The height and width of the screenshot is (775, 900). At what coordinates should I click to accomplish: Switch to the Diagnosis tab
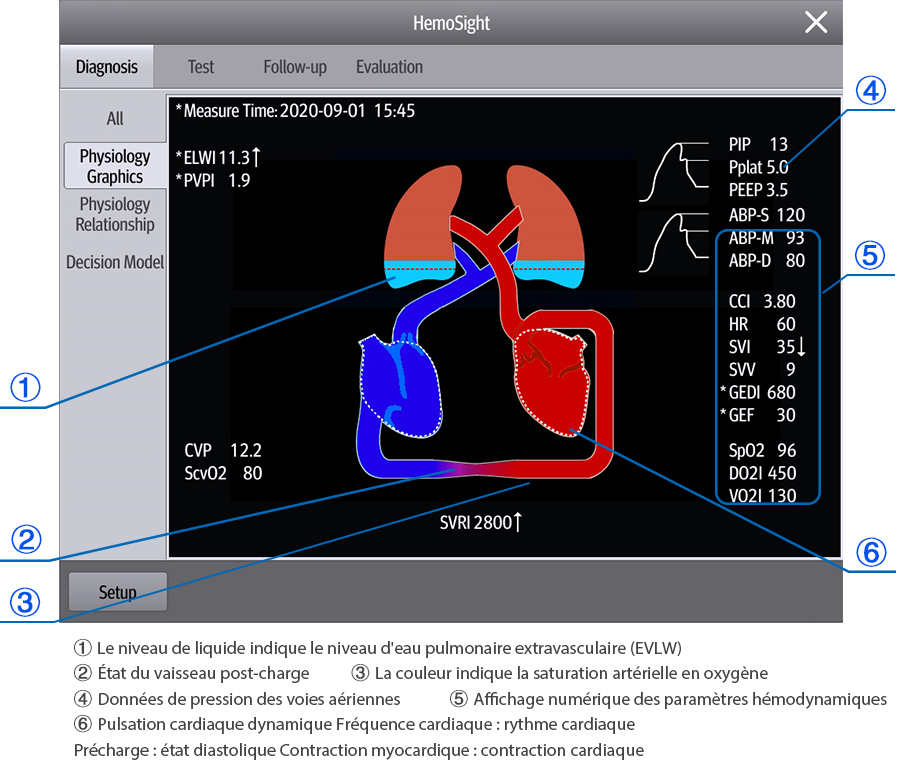click(106, 67)
